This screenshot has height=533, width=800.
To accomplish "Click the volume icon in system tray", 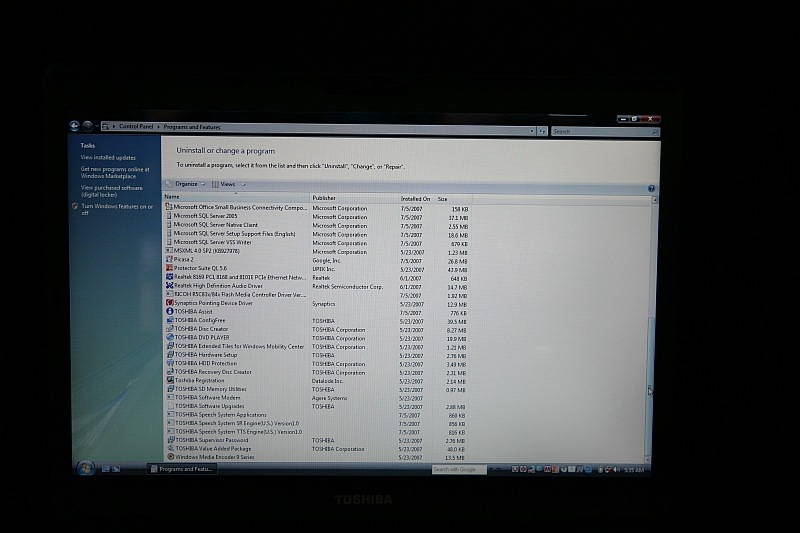I will (615, 470).
